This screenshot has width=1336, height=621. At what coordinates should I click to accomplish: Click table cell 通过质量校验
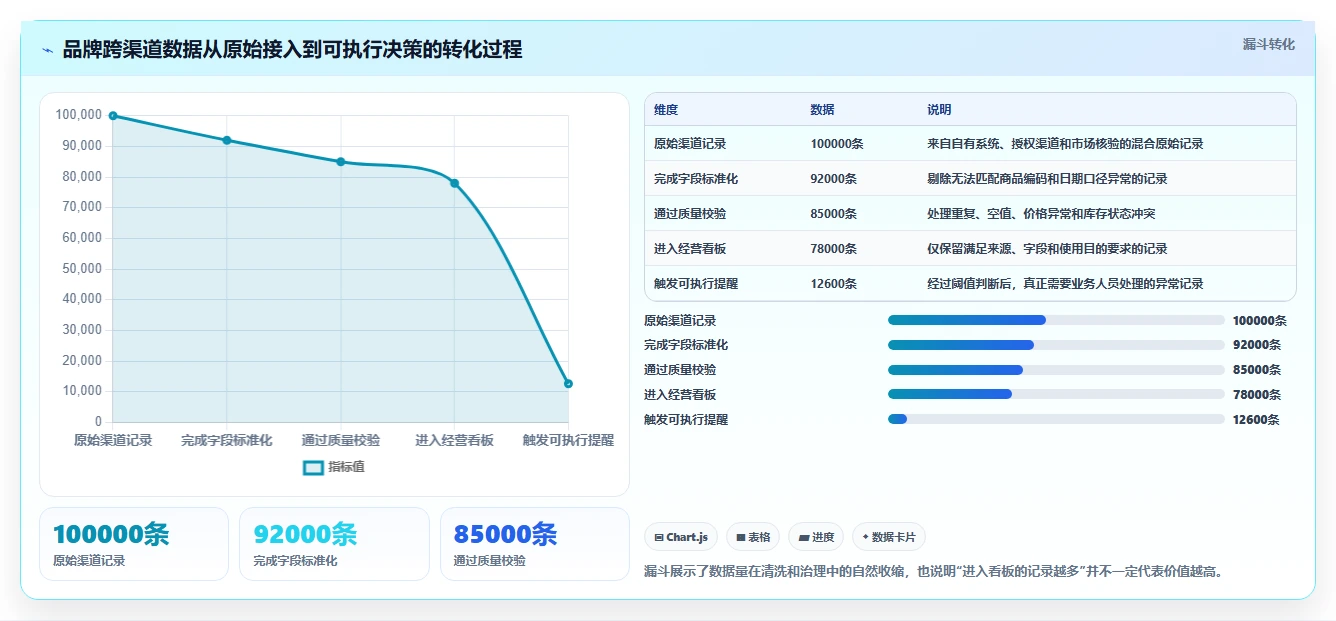tap(690, 214)
